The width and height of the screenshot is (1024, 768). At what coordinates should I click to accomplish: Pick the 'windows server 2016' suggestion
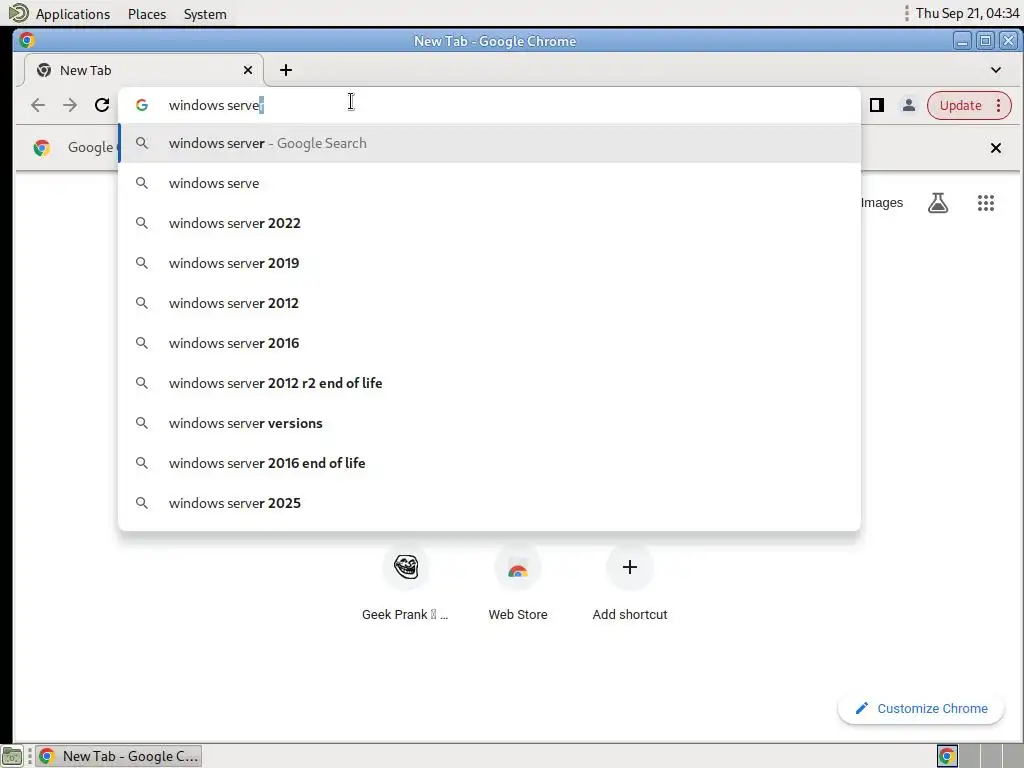(x=489, y=343)
